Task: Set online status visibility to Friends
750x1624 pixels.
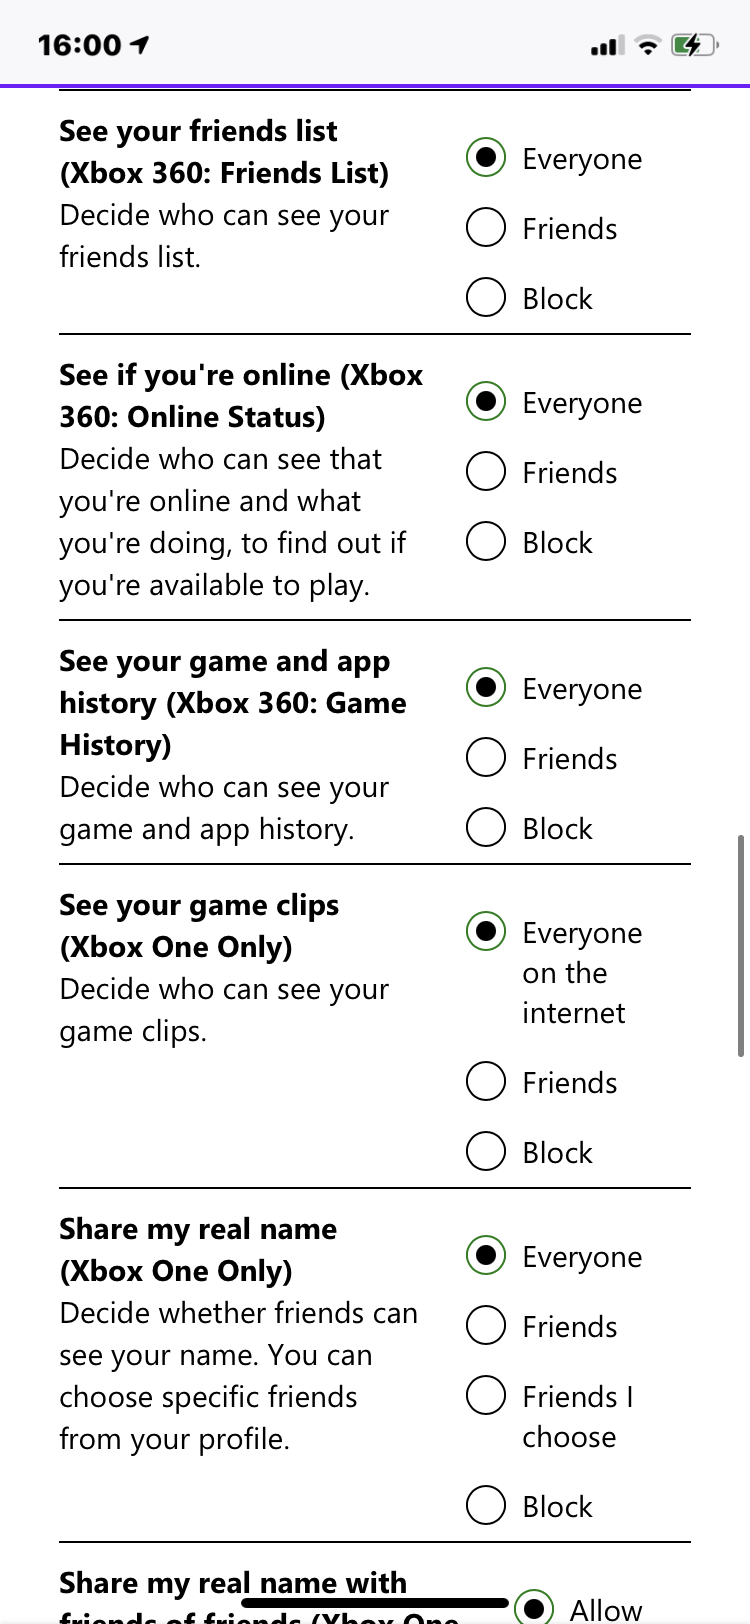Action: pos(486,472)
